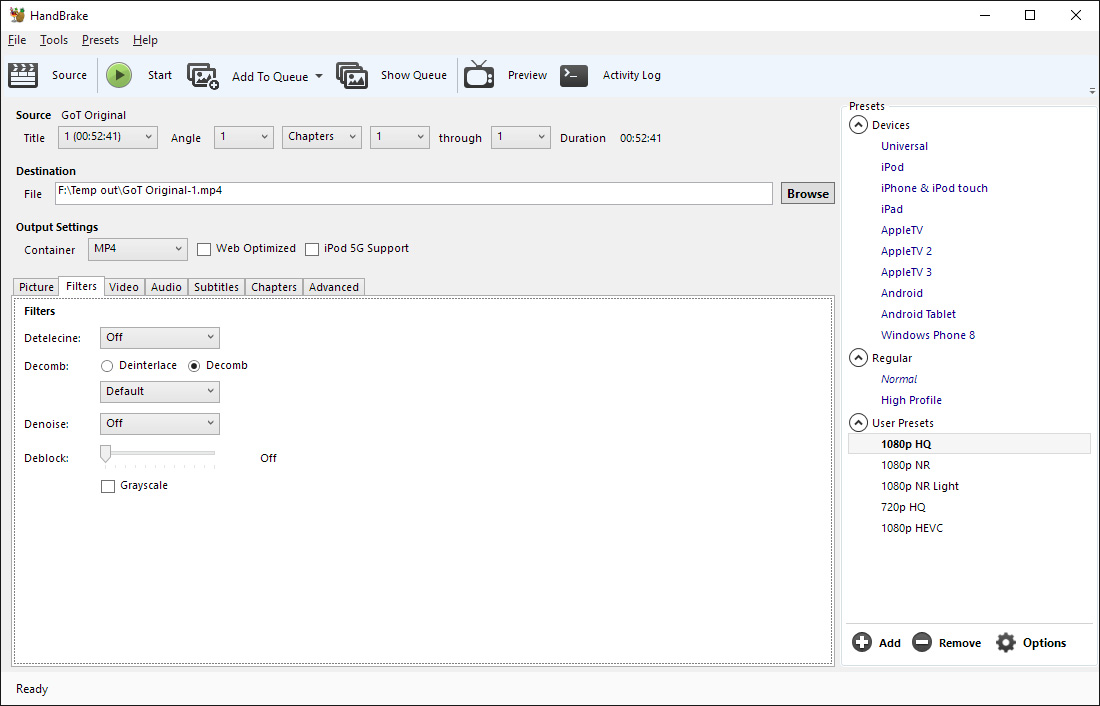Switch to the Advanced tab
This screenshot has width=1100, height=706.
coord(334,287)
